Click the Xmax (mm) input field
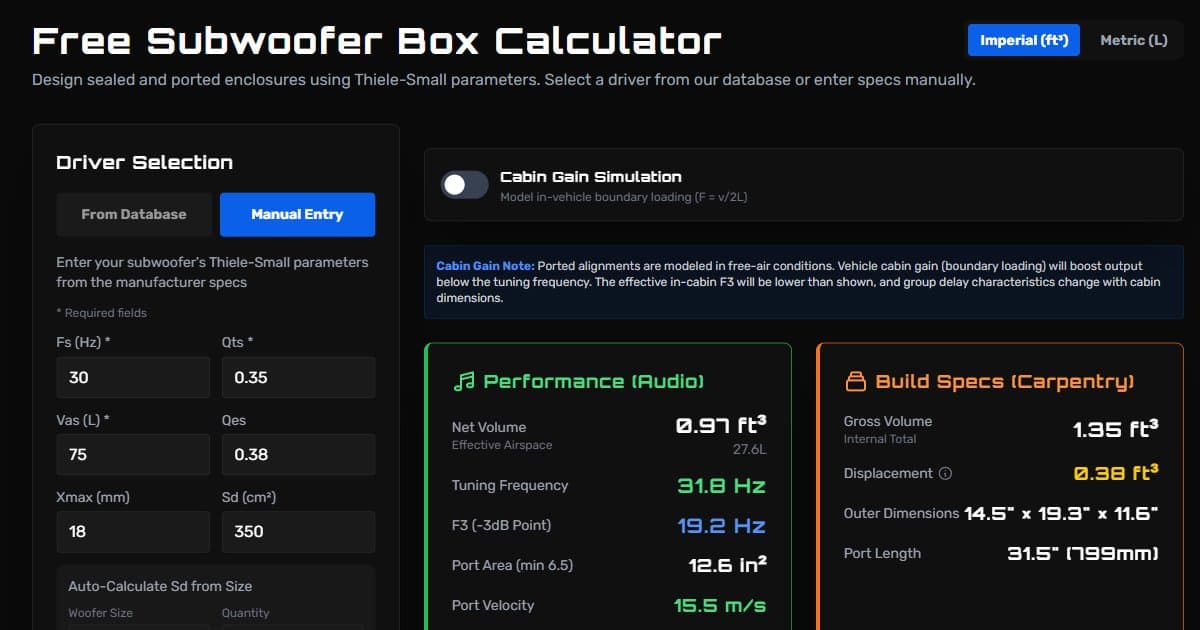Image resolution: width=1200 pixels, height=630 pixels. pyautogui.click(x=133, y=531)
